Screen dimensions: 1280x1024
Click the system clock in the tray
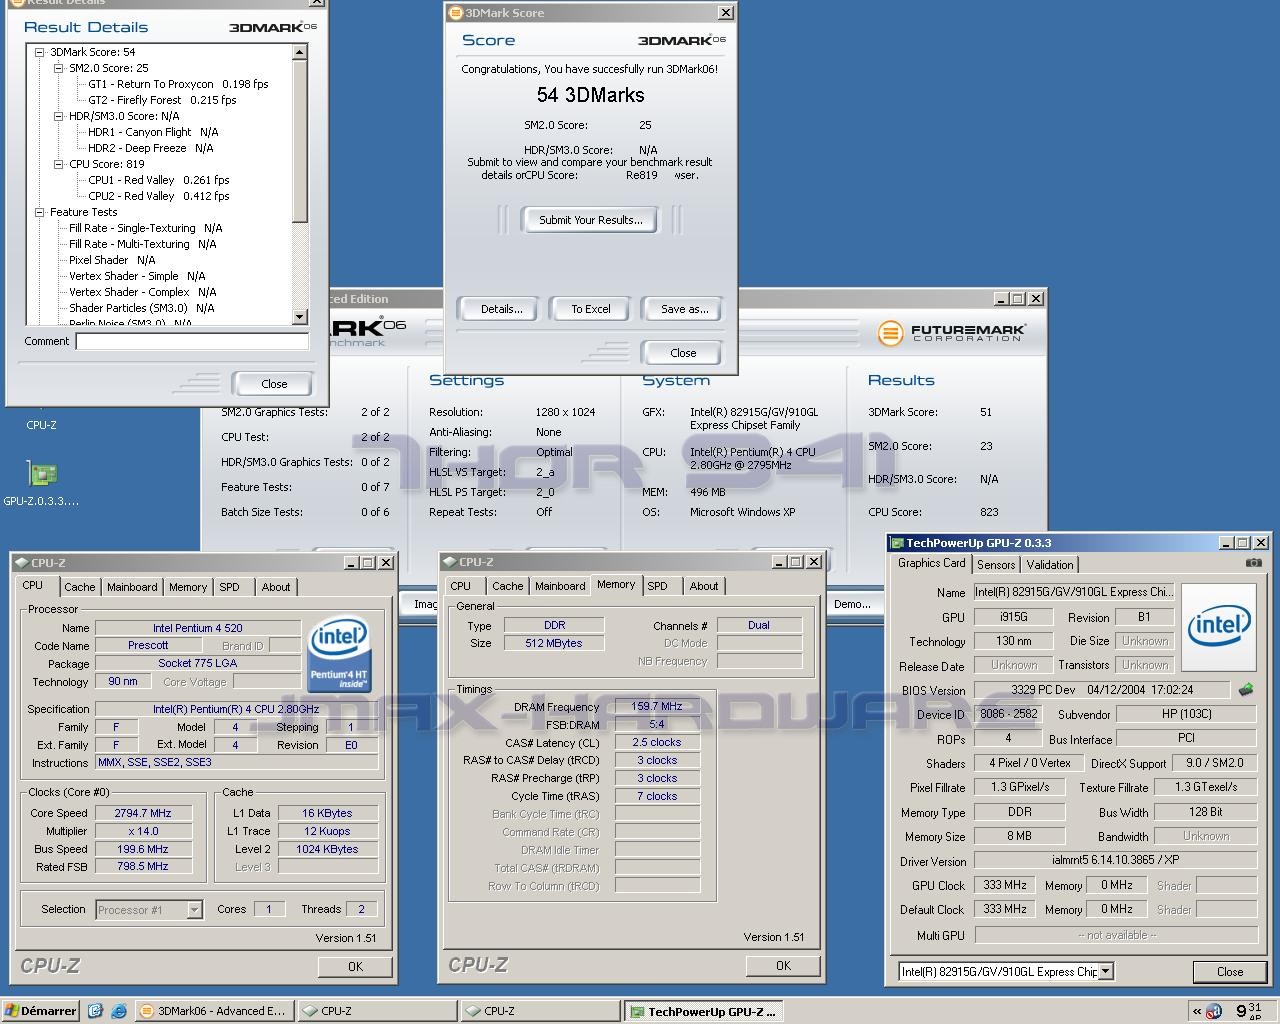coord(1247,1011)
